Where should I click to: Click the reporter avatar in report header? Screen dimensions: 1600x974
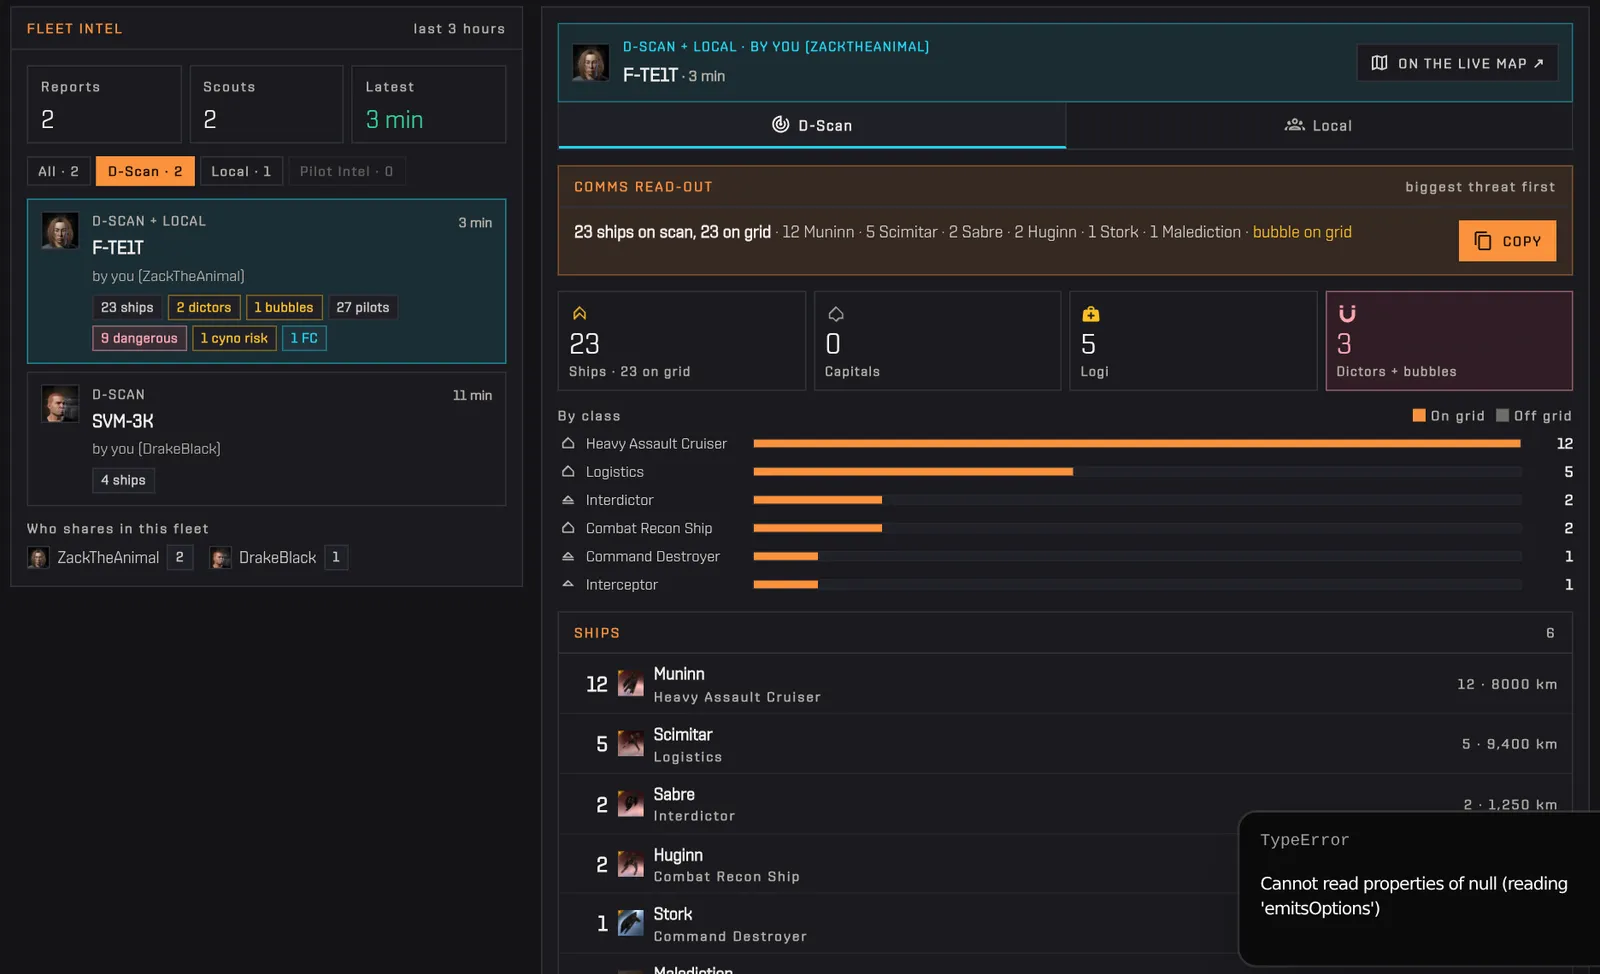pos(591,62)
